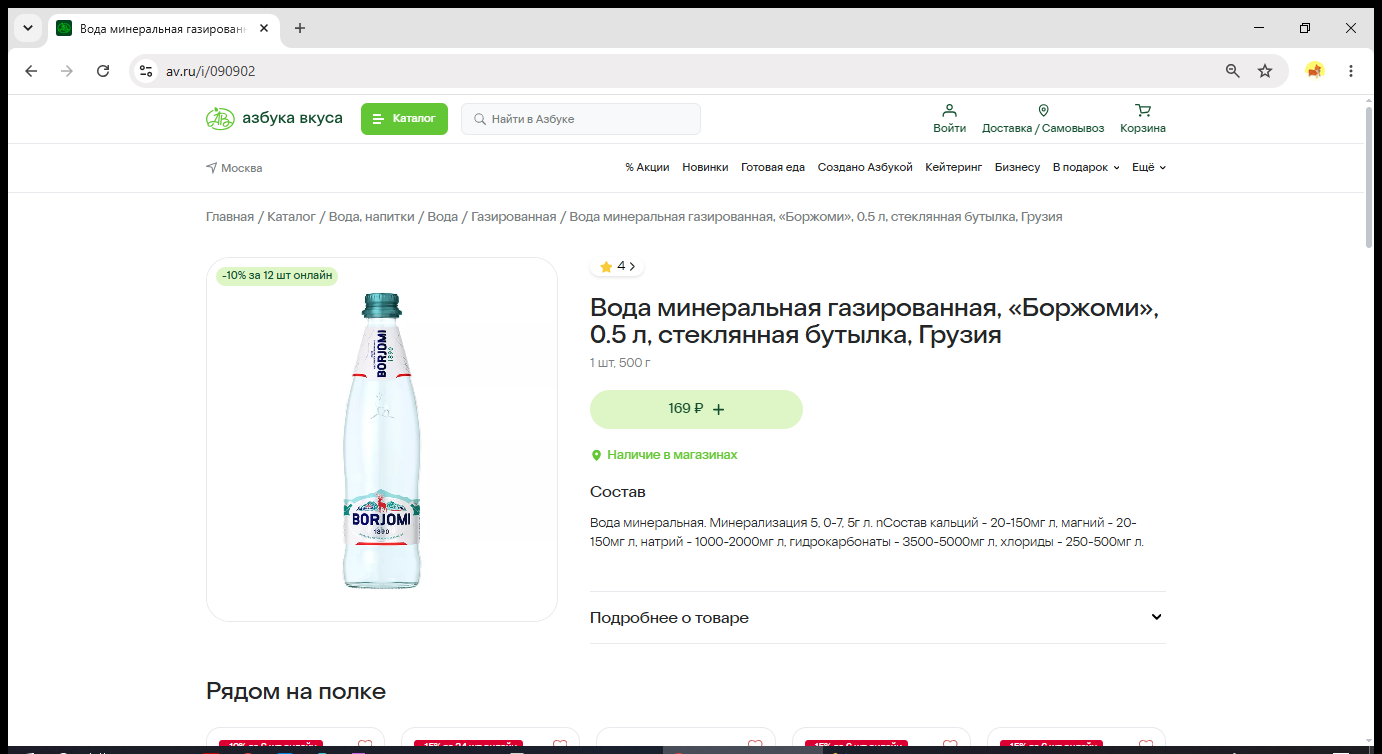Image resolution: width=1382 pixels, height=754 pixels.
Task: Focus the Найти в Азбуке search field
Action: [581, 119]
